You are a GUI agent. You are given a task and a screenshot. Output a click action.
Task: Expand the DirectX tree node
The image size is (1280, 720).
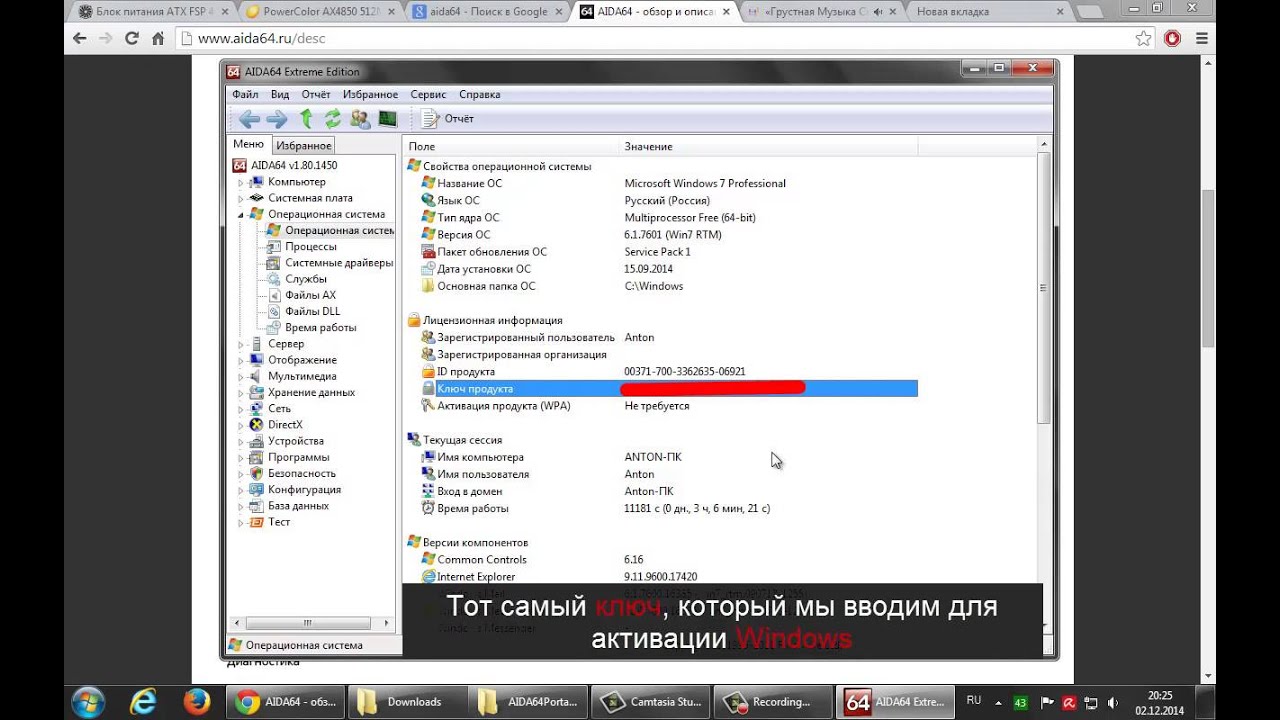point(241,426)
